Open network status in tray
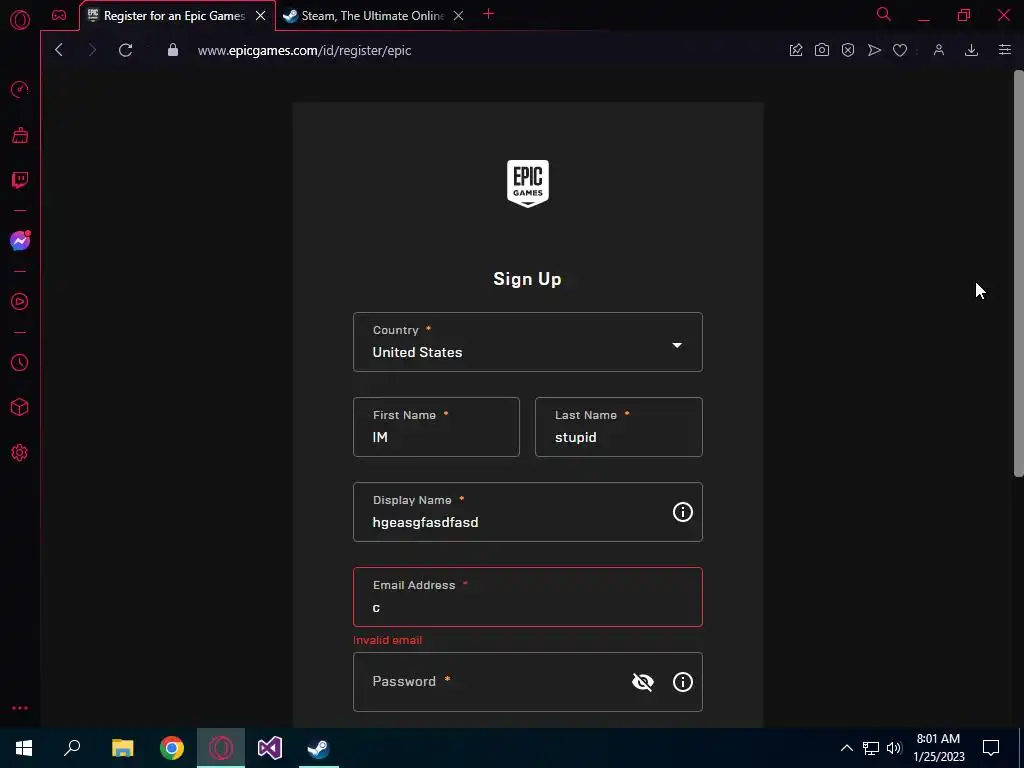1024x768 pixels. (871, 748)
